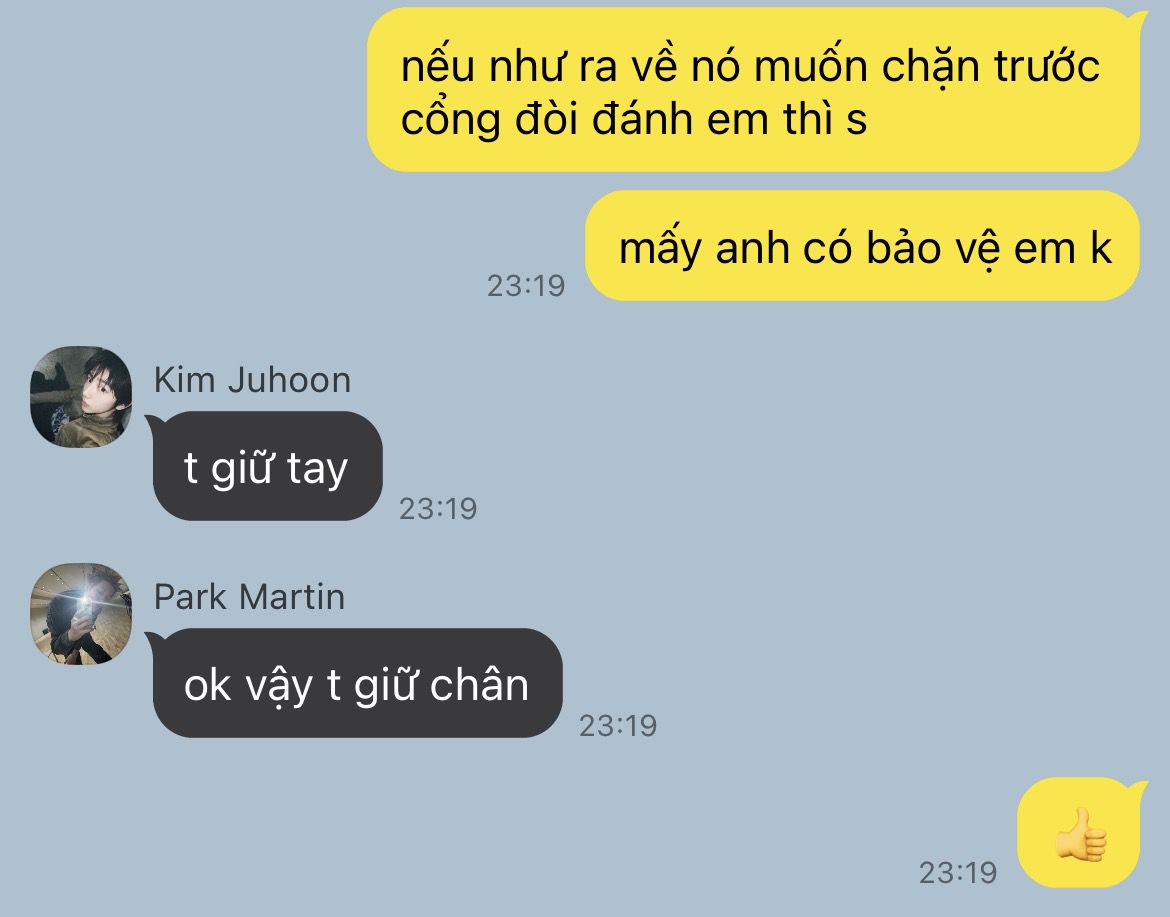1170x917 pixels.
Task: Open Kim Juhoon's profile picture
Action: point(81,397)
